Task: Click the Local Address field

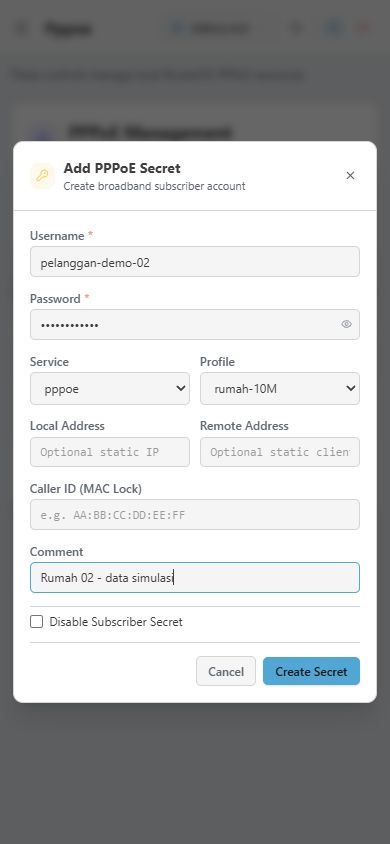Action: pyautogui.click(x=110, y=452)
